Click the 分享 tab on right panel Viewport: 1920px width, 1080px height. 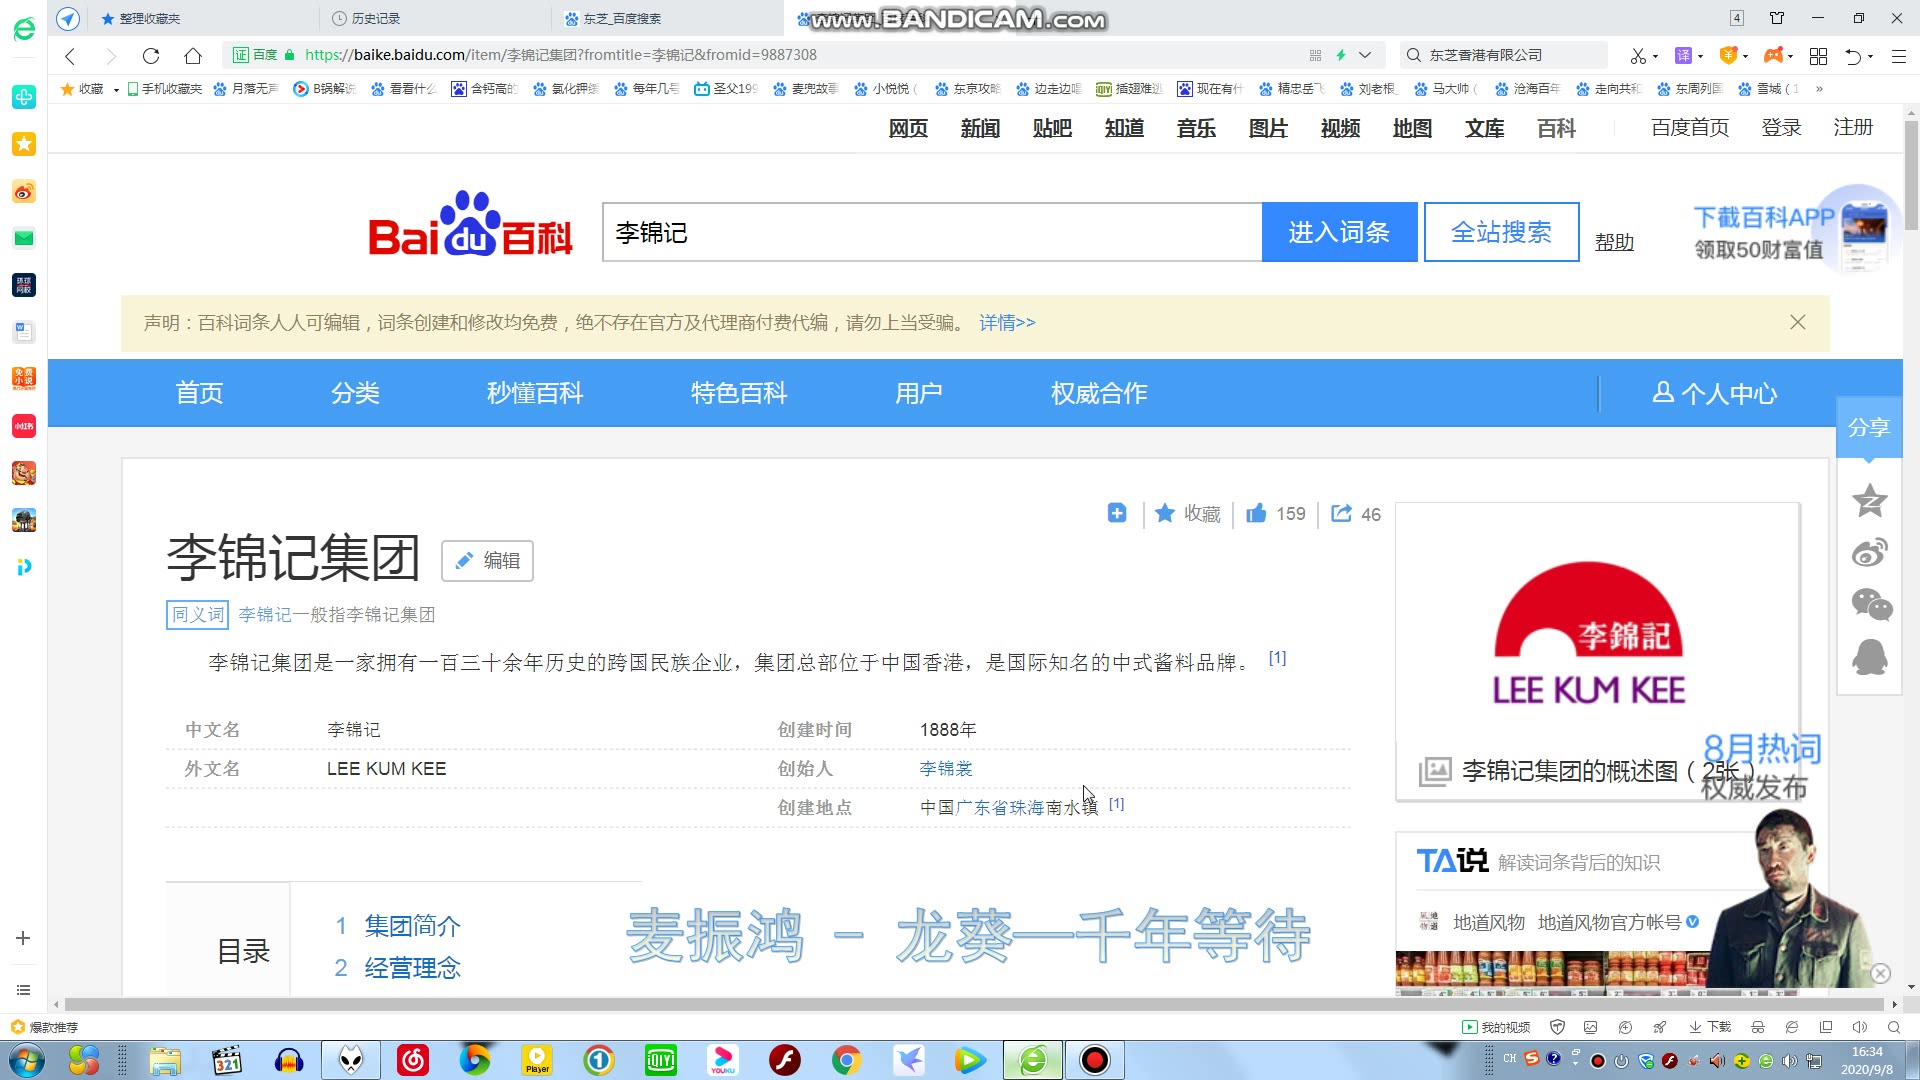point(1868,428)
